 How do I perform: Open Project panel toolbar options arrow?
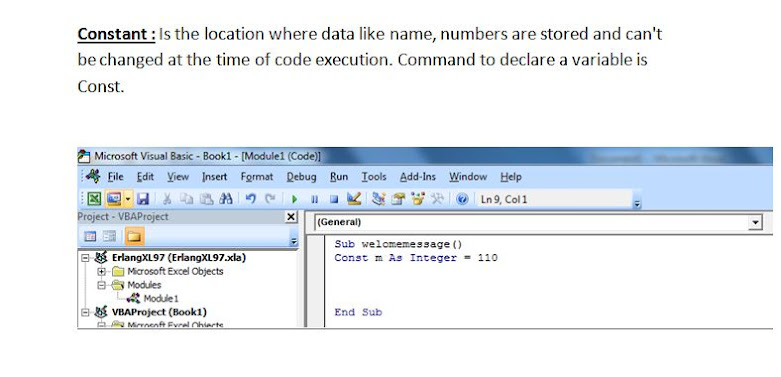294,241
